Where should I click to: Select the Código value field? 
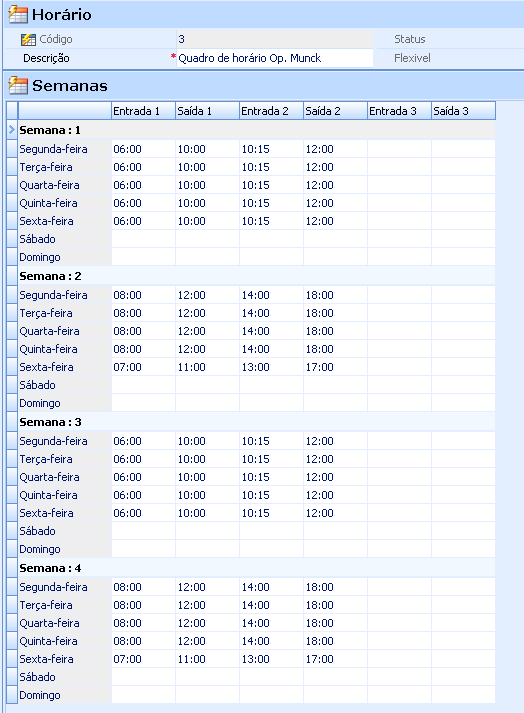pyautogui.click(x=275, y=39)
